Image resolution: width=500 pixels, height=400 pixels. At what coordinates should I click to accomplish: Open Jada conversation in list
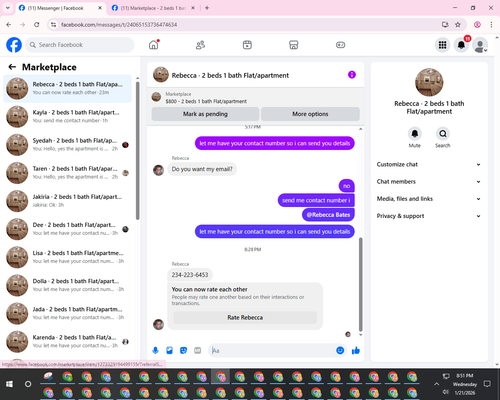tap(68, 313)
